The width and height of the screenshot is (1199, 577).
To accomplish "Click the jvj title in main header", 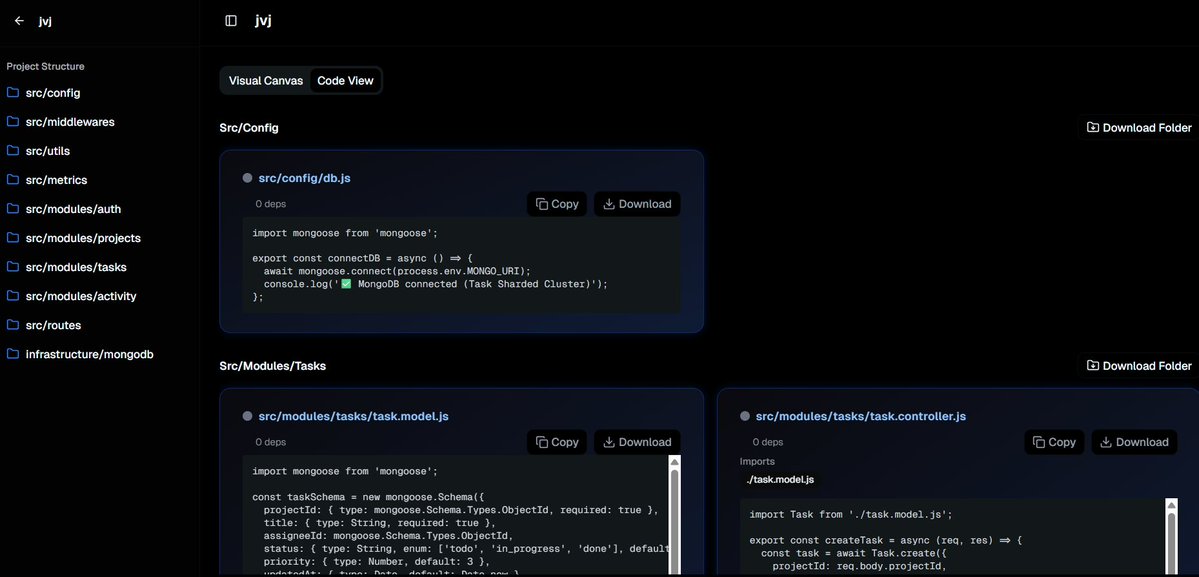I will click(263, 21).
